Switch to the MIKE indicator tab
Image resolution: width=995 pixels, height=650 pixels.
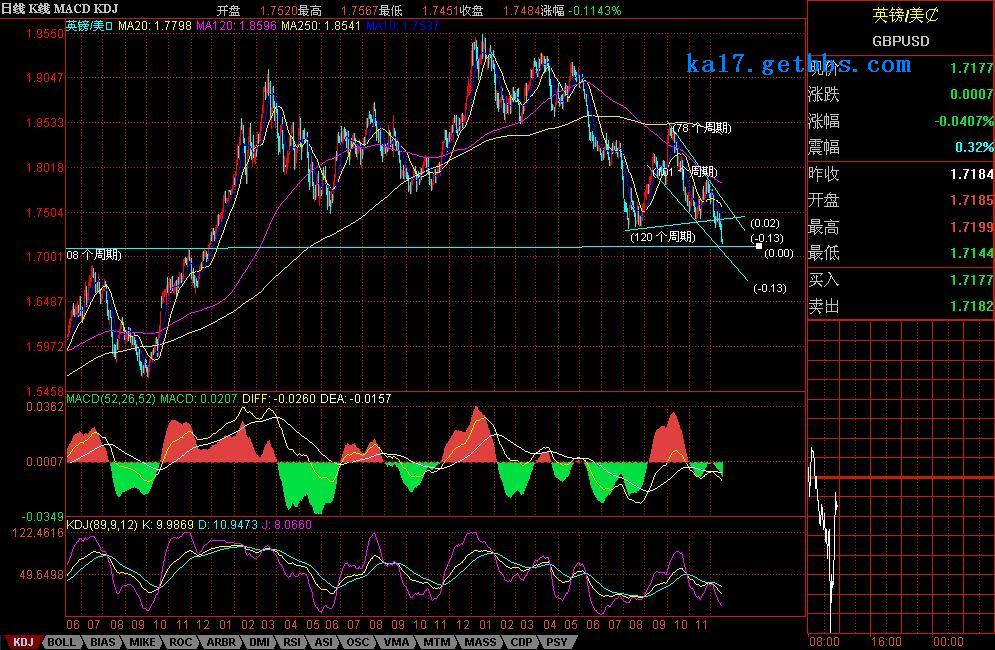click(142, 642)
